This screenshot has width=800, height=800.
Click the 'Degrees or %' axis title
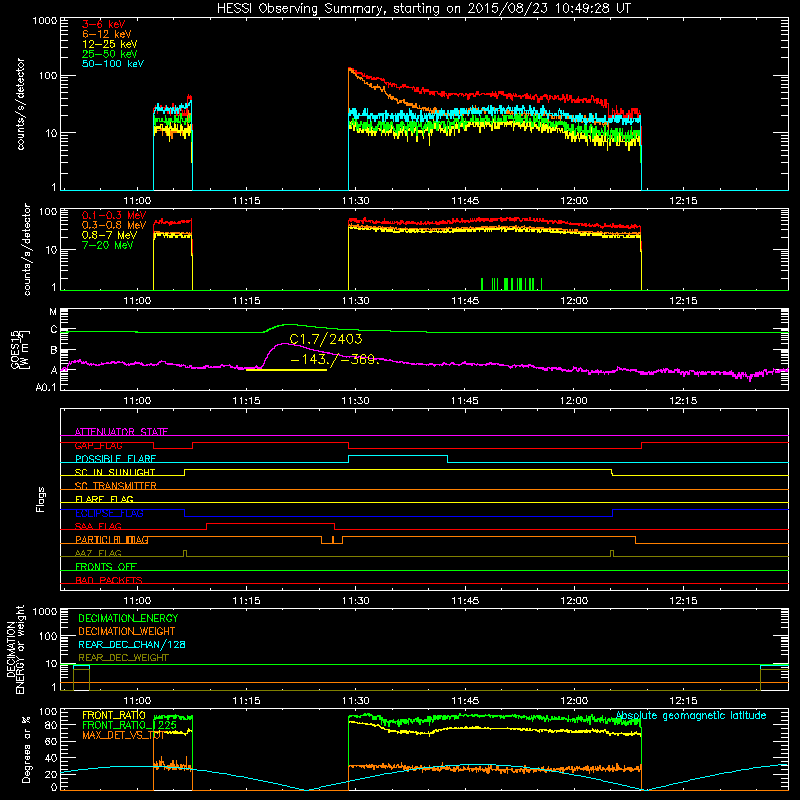pyautogui.click(x=26, y=749)
